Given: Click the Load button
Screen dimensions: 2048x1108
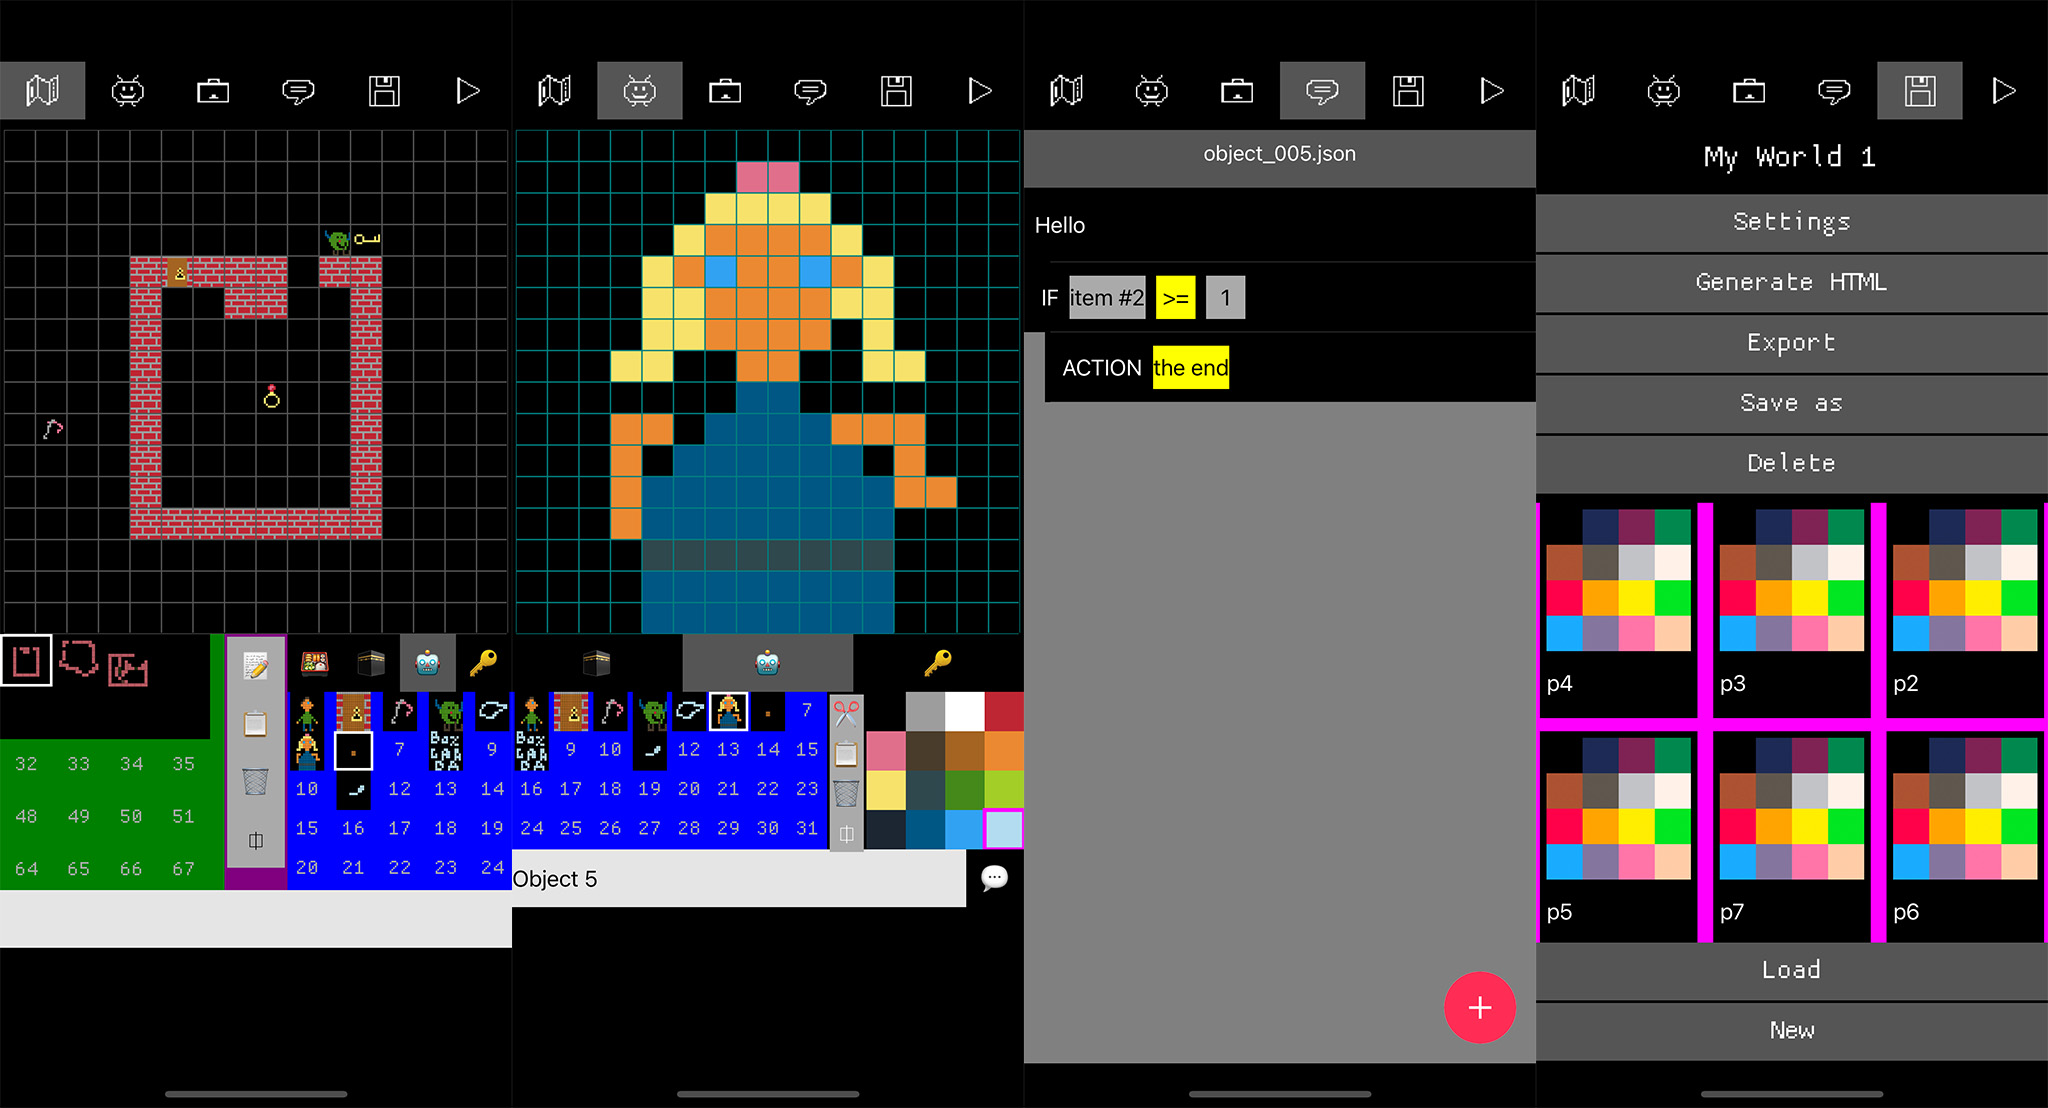Looking at the screenshot, I should pos(1792,970).
